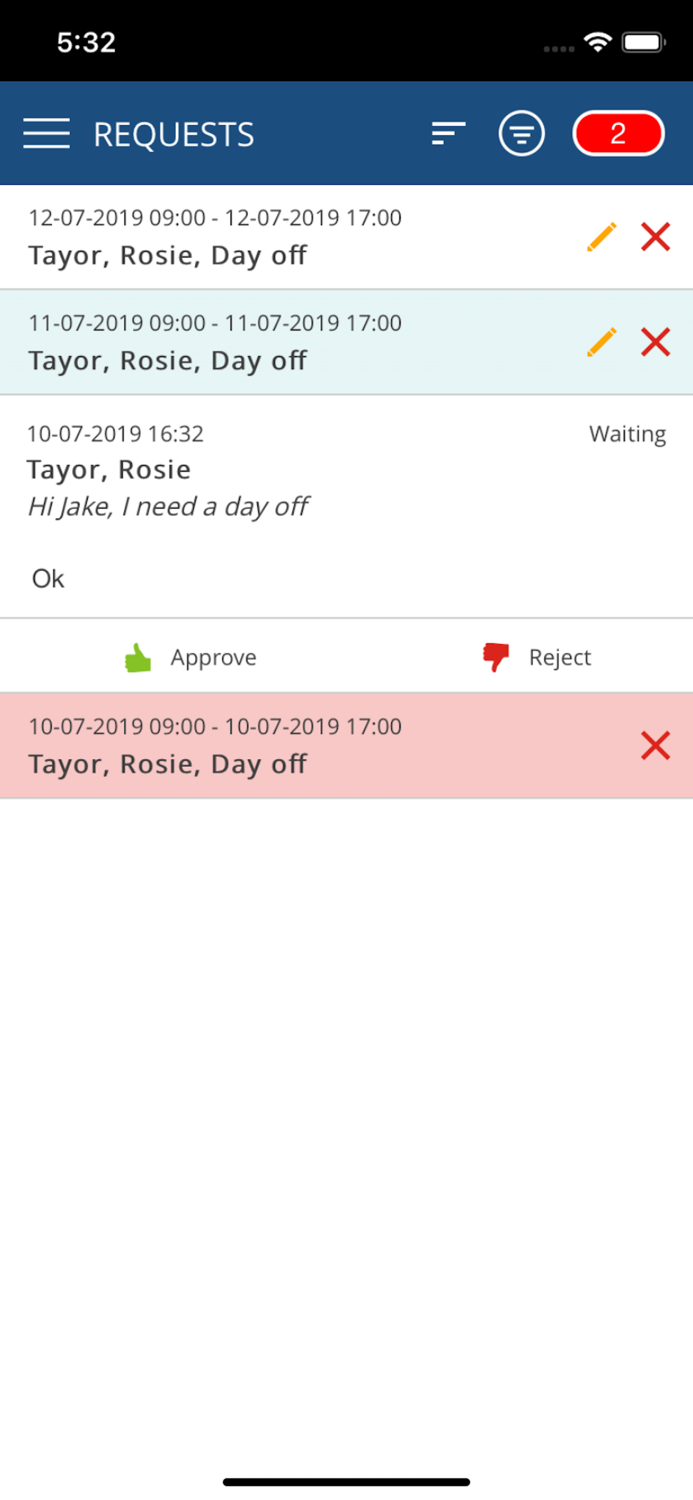Image resolution: width=693 pixels, height=1500 pixels.
Task: Click the Ok reply text field
Action: pyautogui.click(x=47, y=578)
